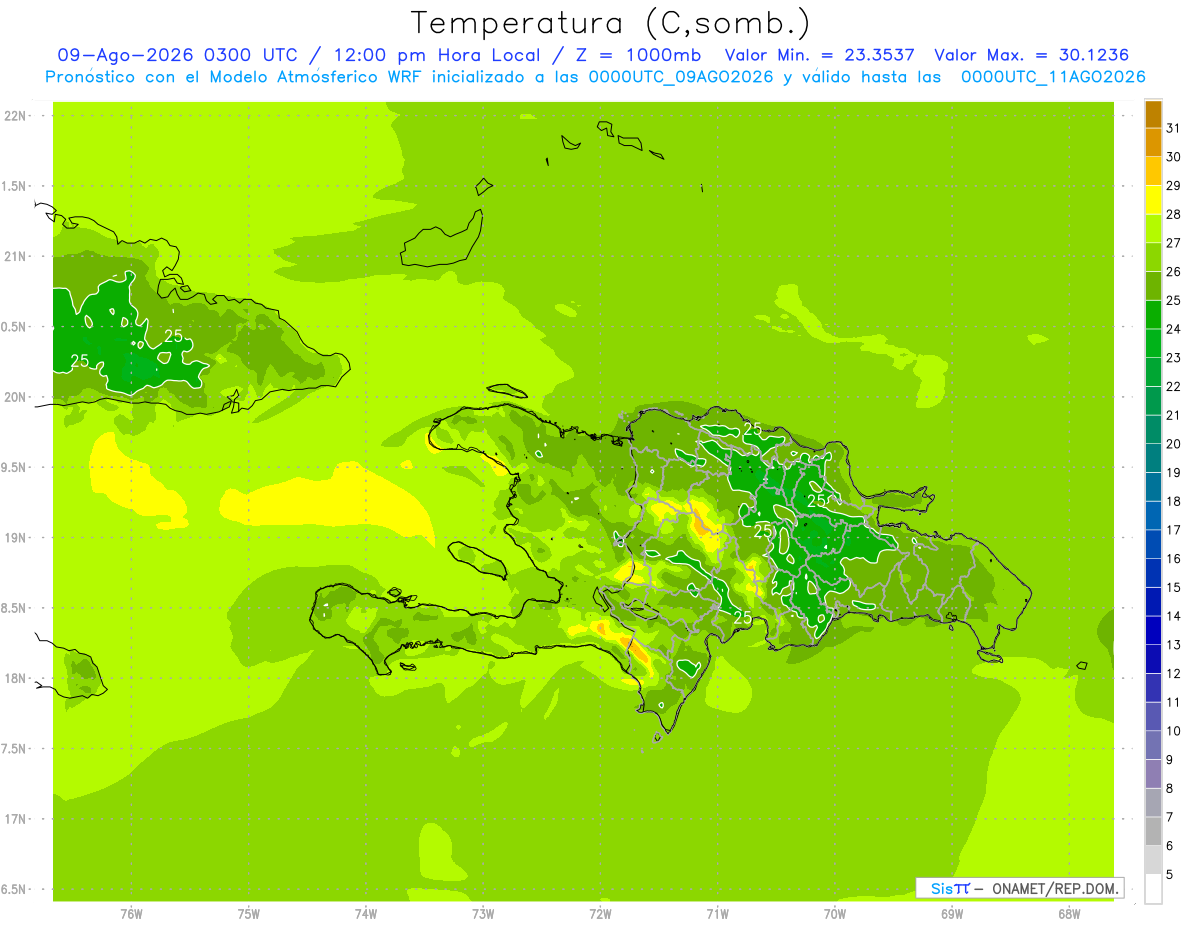Viewport: 1200px width, 927px height.
Task: Click the orange legend swatch between 30 and 31
Action: coord(1153,143)
